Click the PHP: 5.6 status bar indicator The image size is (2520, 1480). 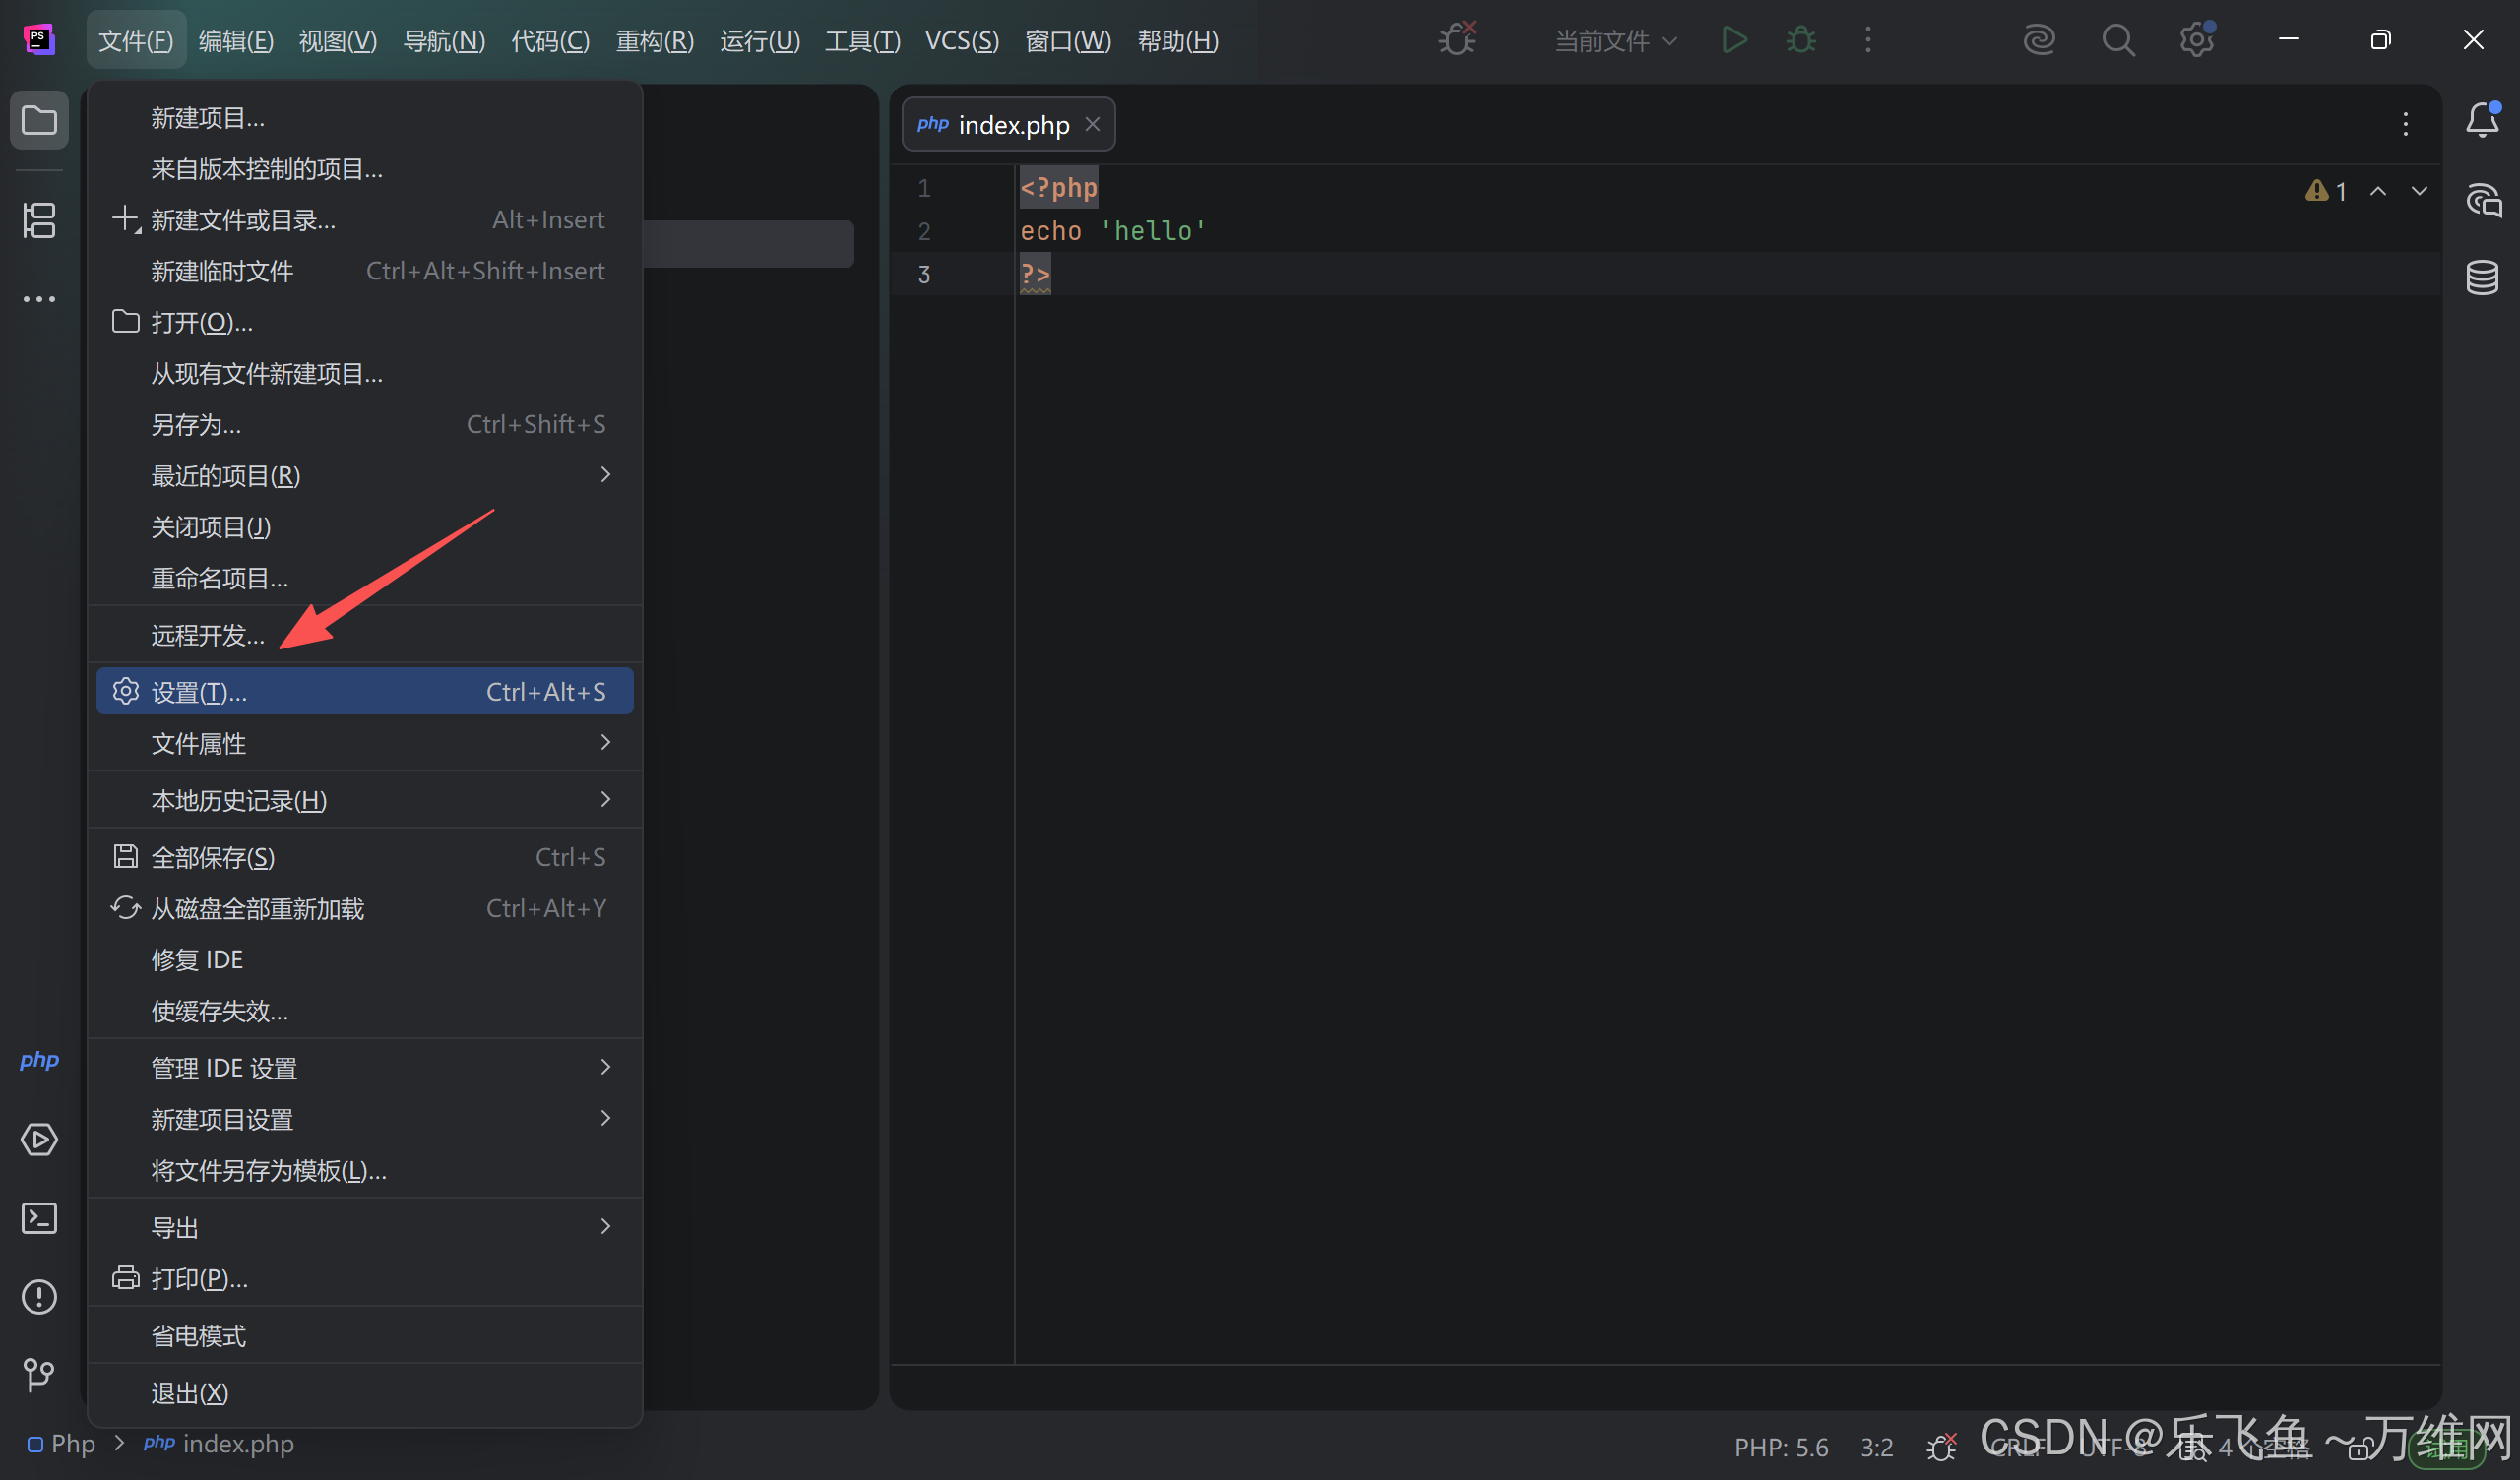(1781, 1447)
